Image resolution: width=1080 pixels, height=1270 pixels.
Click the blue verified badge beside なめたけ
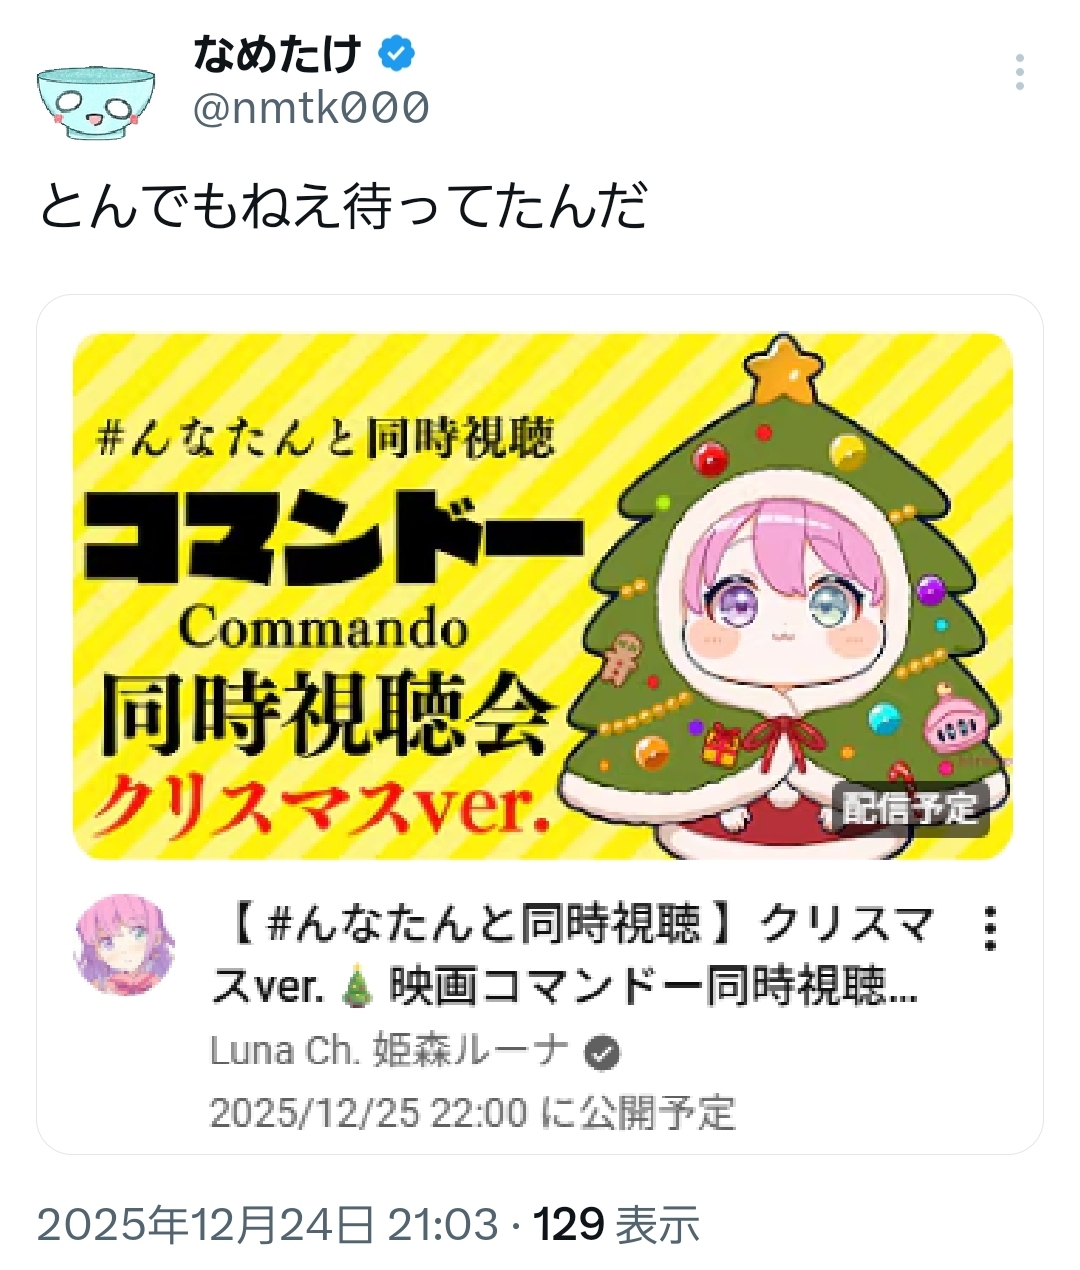pos(396,53)
